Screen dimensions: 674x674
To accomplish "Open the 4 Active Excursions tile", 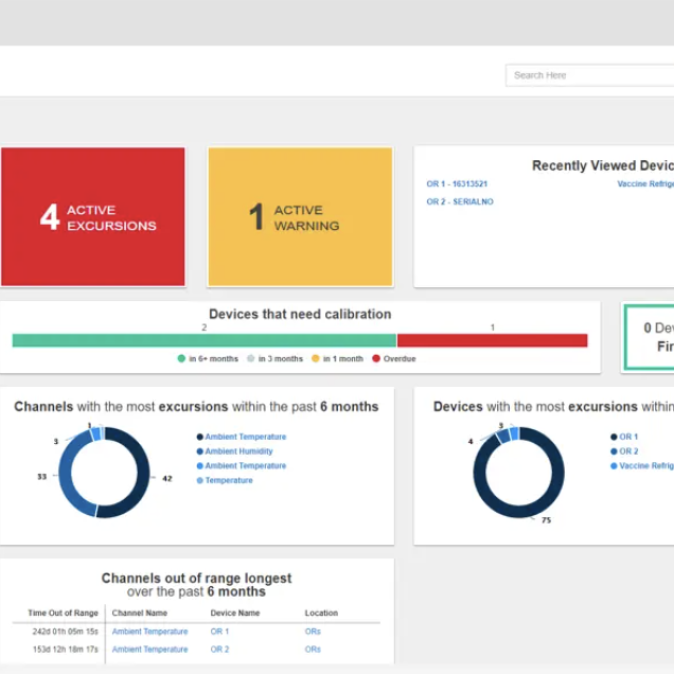I will click(x=93, y=217).
